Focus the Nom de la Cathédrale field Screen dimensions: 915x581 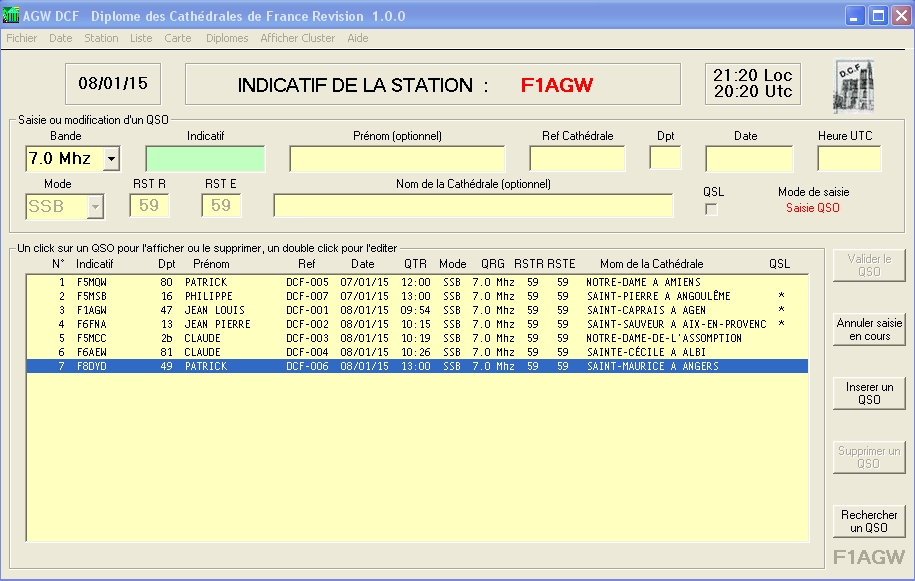click(473, 206)
